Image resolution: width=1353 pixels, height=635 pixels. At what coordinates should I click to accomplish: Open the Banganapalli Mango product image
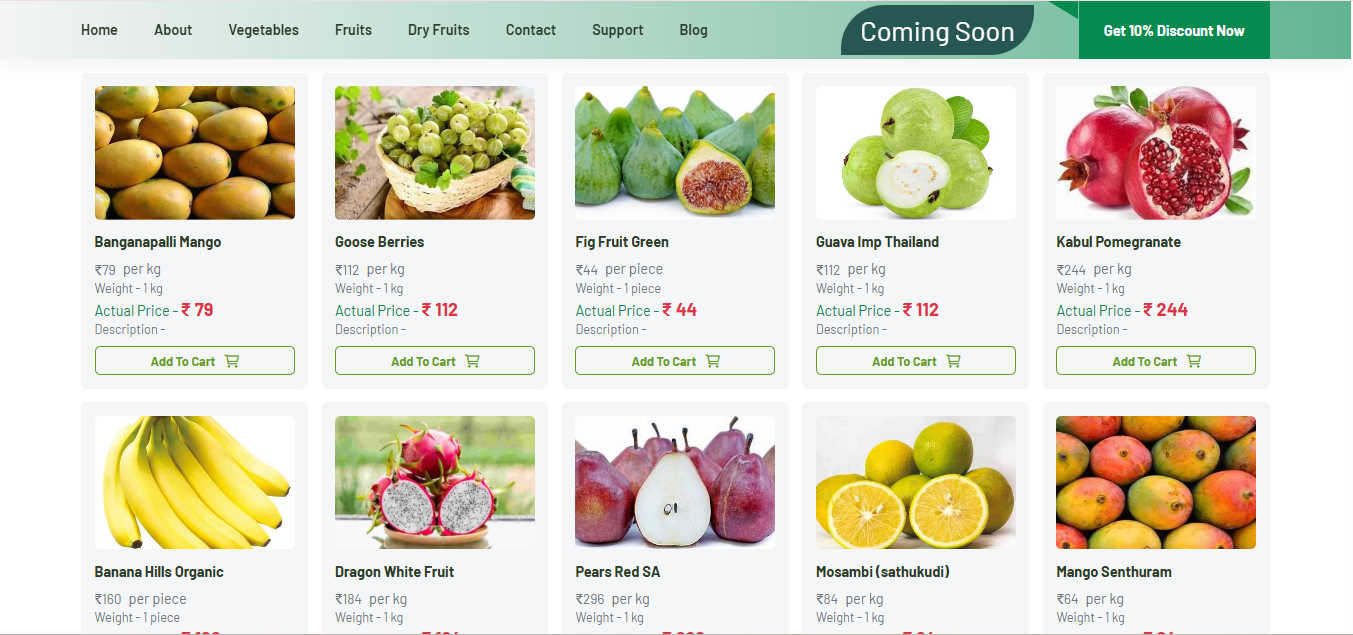click(195, 152)
